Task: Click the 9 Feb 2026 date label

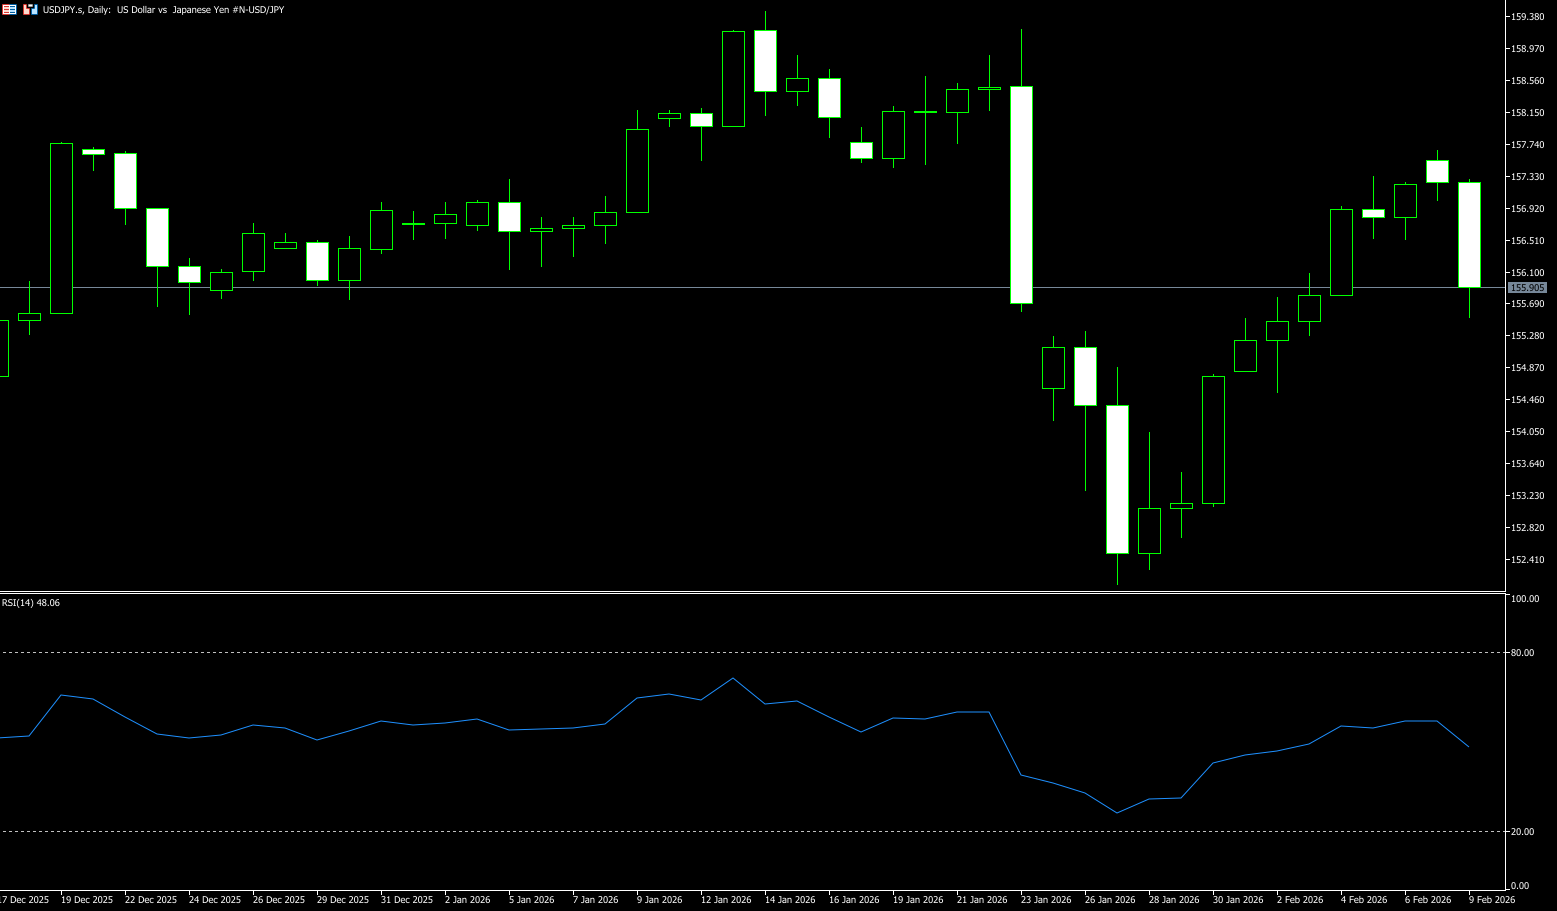Action: point(1492,900)
